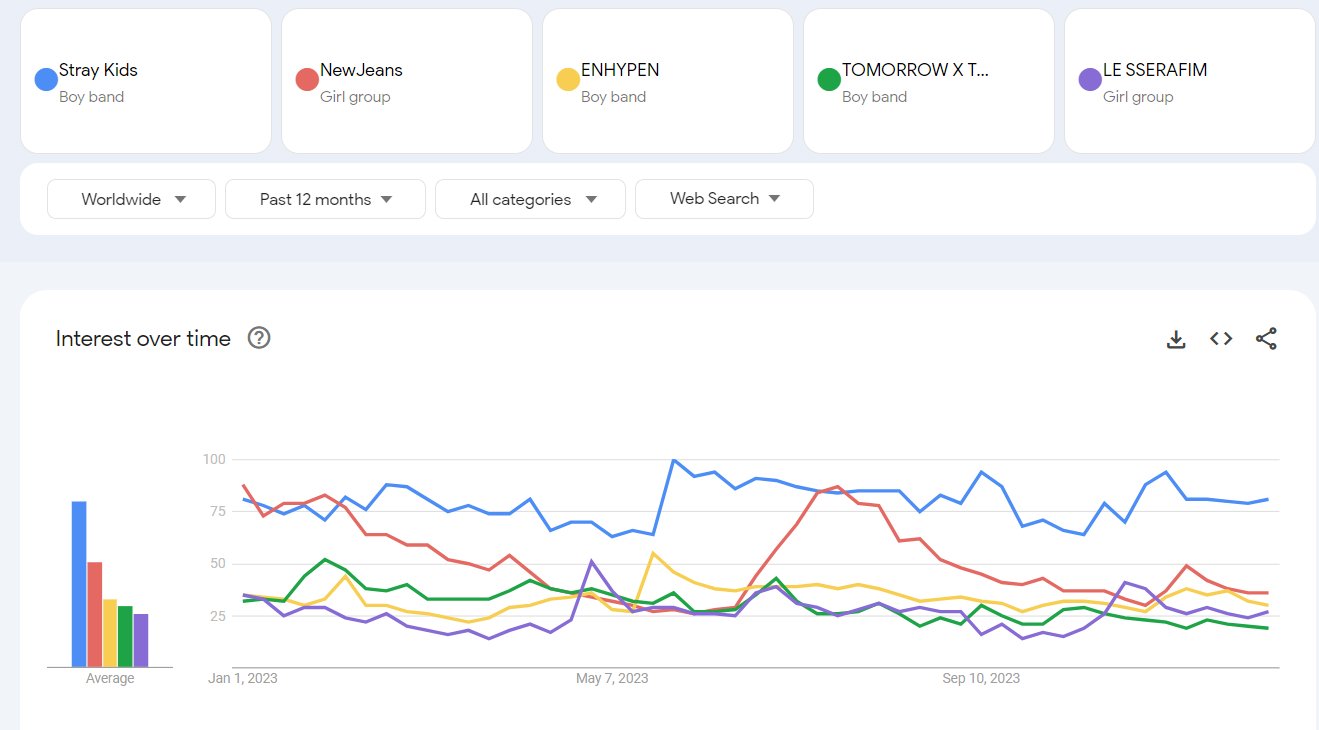Open the embed code icon
Viewport: 1319px width, 730px height.
[x=1221, y=339]
